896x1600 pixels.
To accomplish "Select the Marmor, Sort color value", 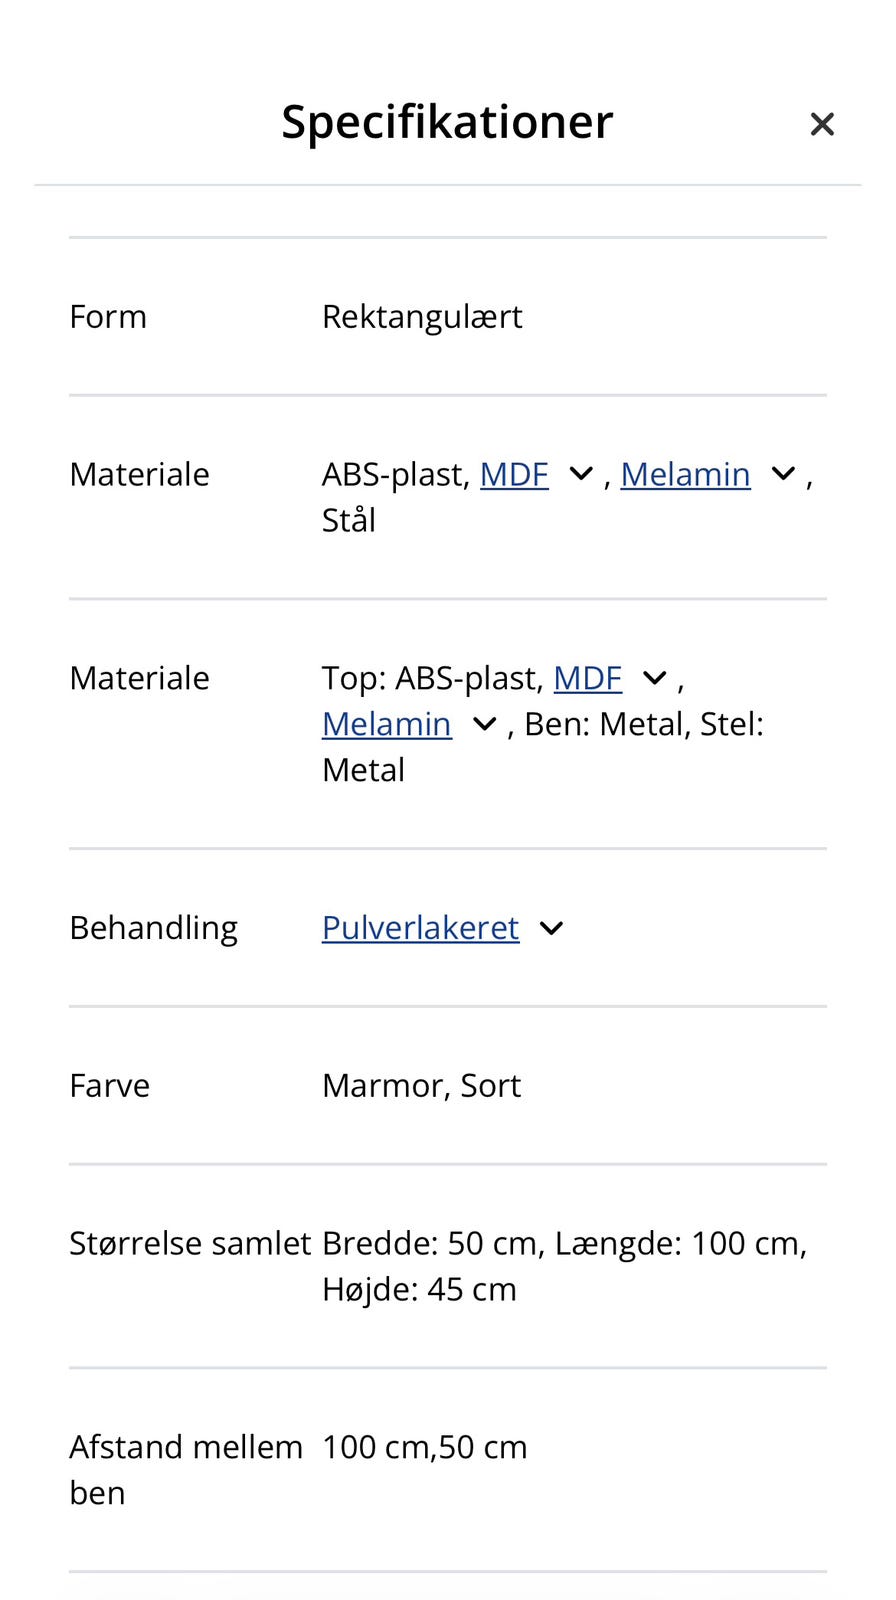I will click(x=421, y=1086).
